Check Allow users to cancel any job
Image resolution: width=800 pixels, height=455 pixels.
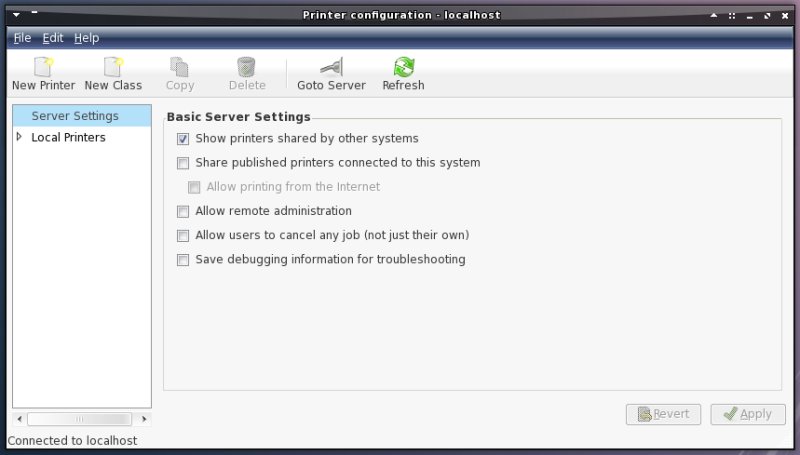click(x=183, y=235)
